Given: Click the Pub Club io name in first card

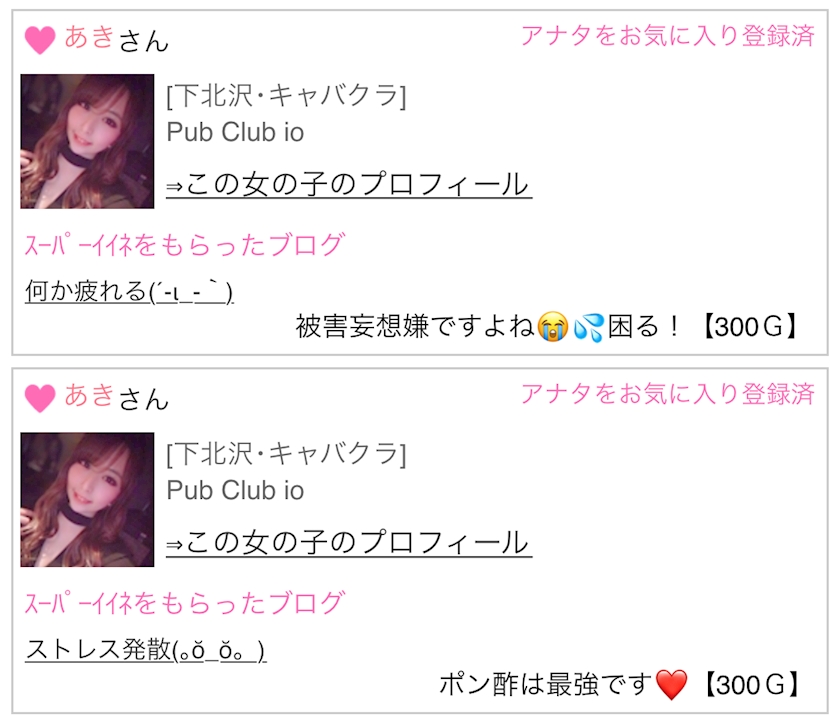Looking at the screenshot, I should [235, 132].
